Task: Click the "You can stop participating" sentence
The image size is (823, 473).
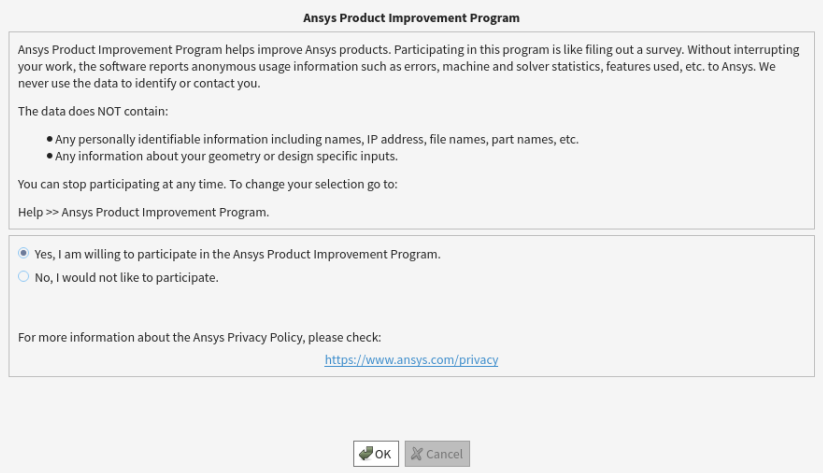Action: (208, 184)
